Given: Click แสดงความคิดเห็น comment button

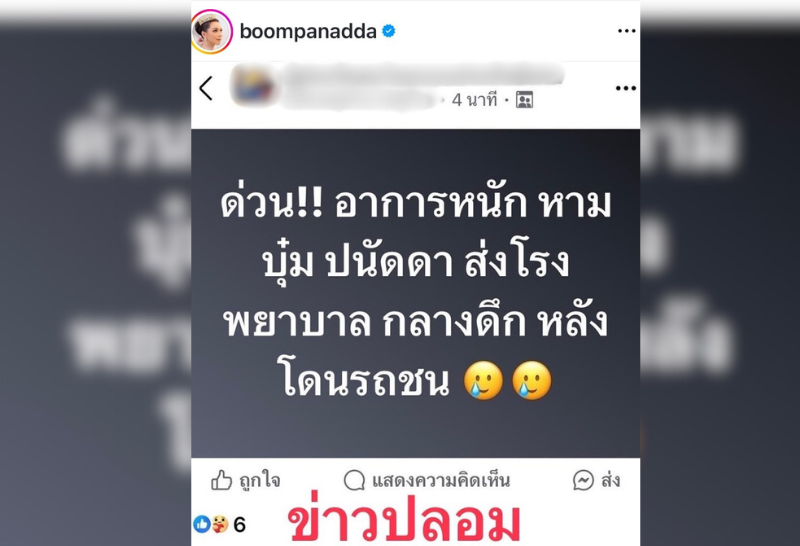Looking at the screenshot, I should tap(441, 481).
